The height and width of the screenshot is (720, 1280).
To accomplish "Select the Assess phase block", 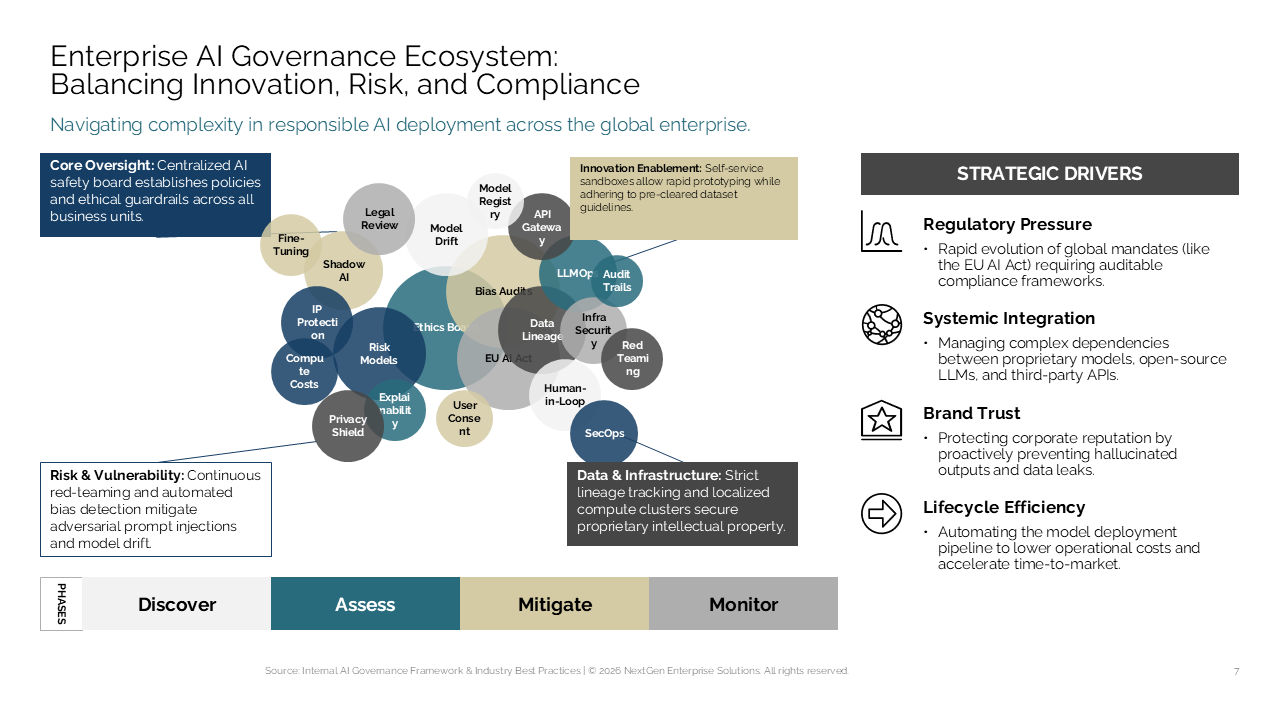I will [x=365, y=604].
